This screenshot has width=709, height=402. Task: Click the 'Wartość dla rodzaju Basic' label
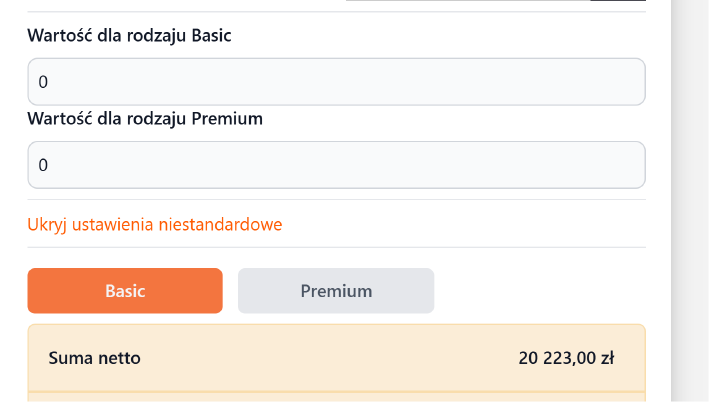(x=129, y=36)
